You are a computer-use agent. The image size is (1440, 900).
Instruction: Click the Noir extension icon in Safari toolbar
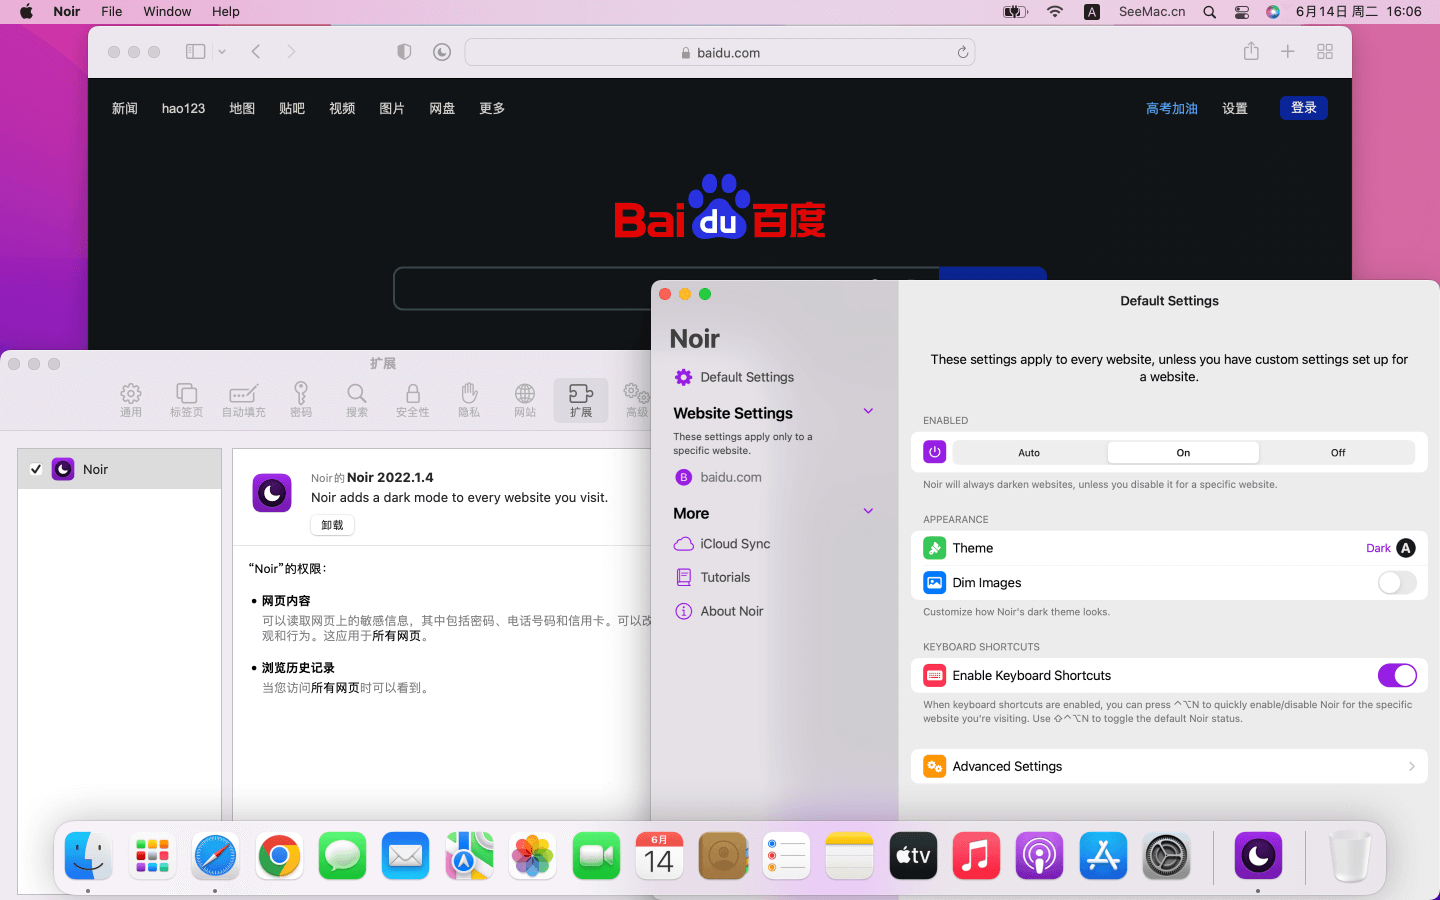[x=442, y=52]
